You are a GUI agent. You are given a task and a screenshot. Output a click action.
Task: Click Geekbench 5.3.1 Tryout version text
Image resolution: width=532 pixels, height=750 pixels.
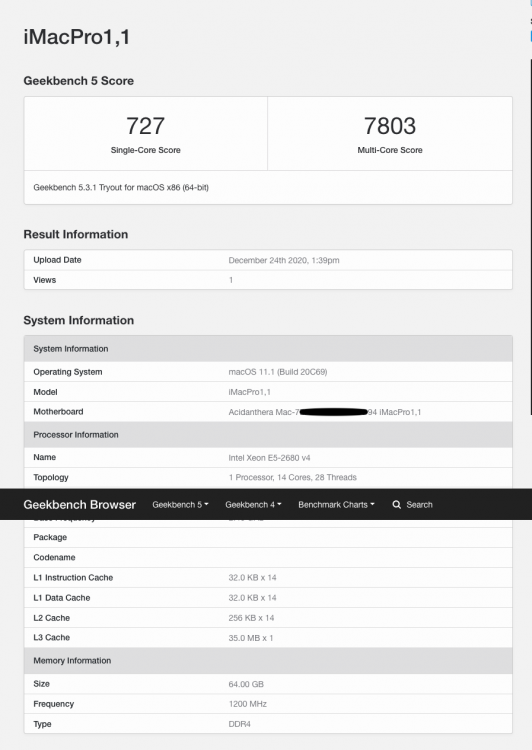click(x=121, y=188)
